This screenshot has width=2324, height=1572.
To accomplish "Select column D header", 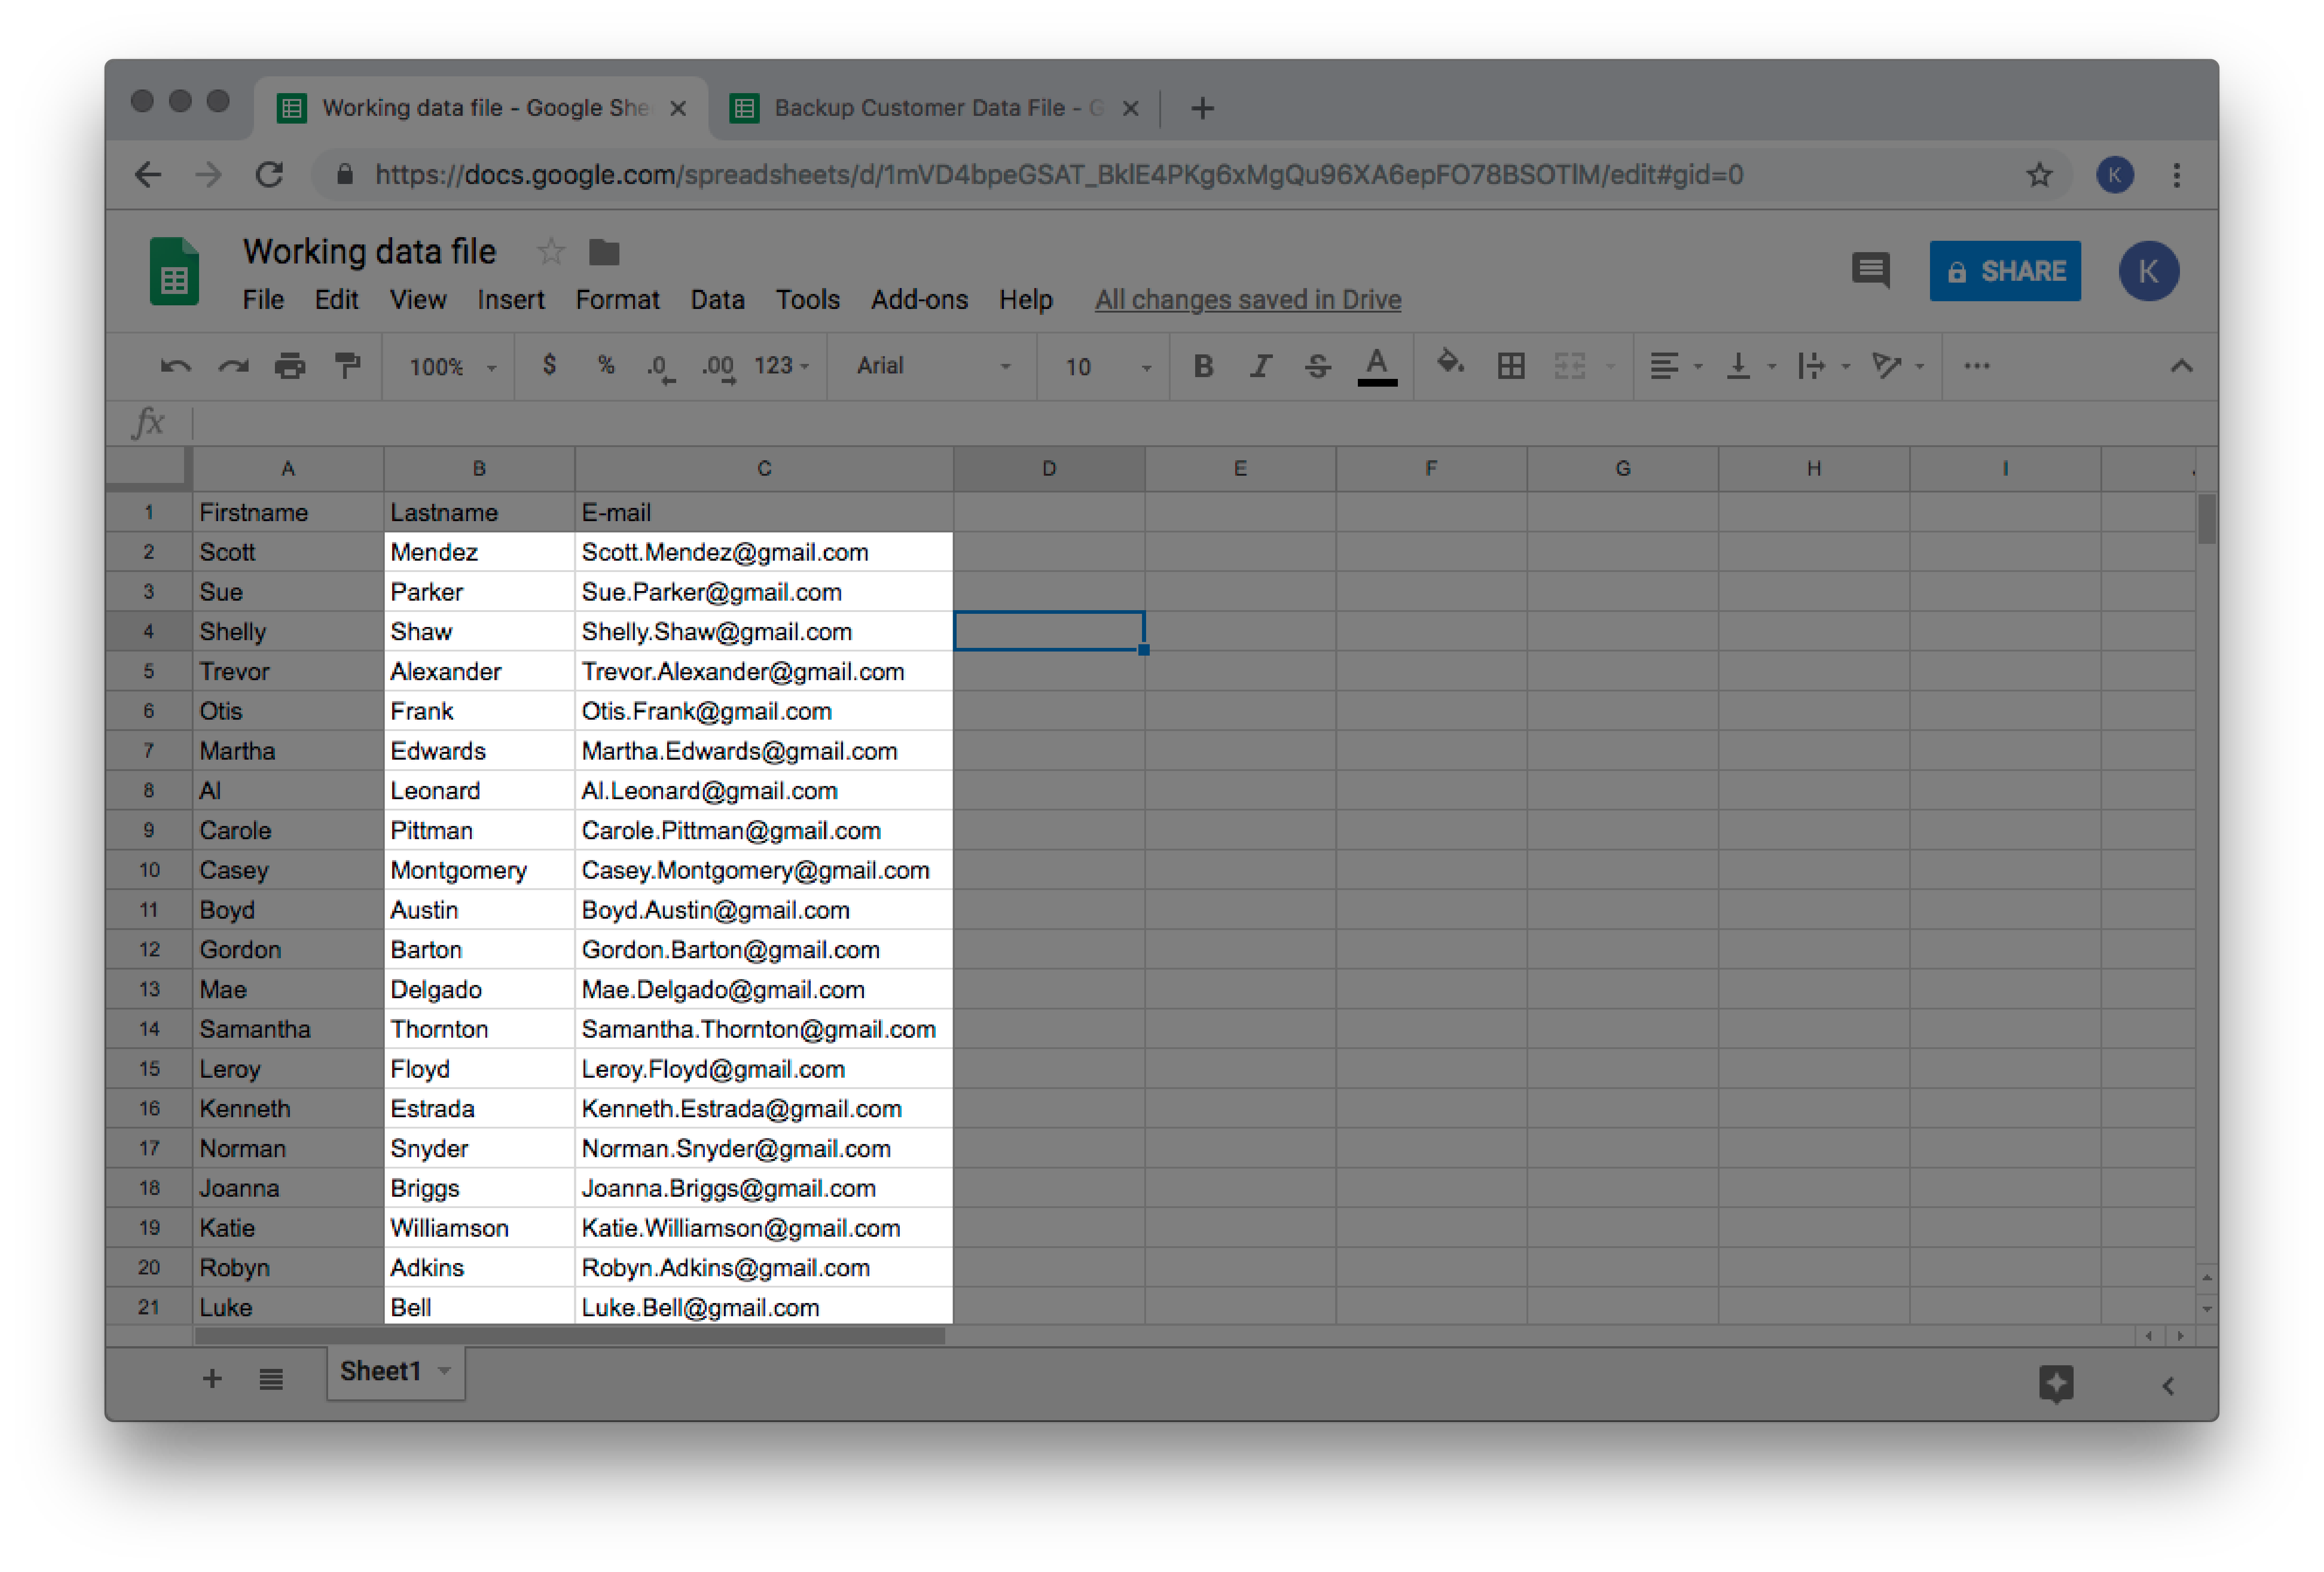I will pos(1049,468).
